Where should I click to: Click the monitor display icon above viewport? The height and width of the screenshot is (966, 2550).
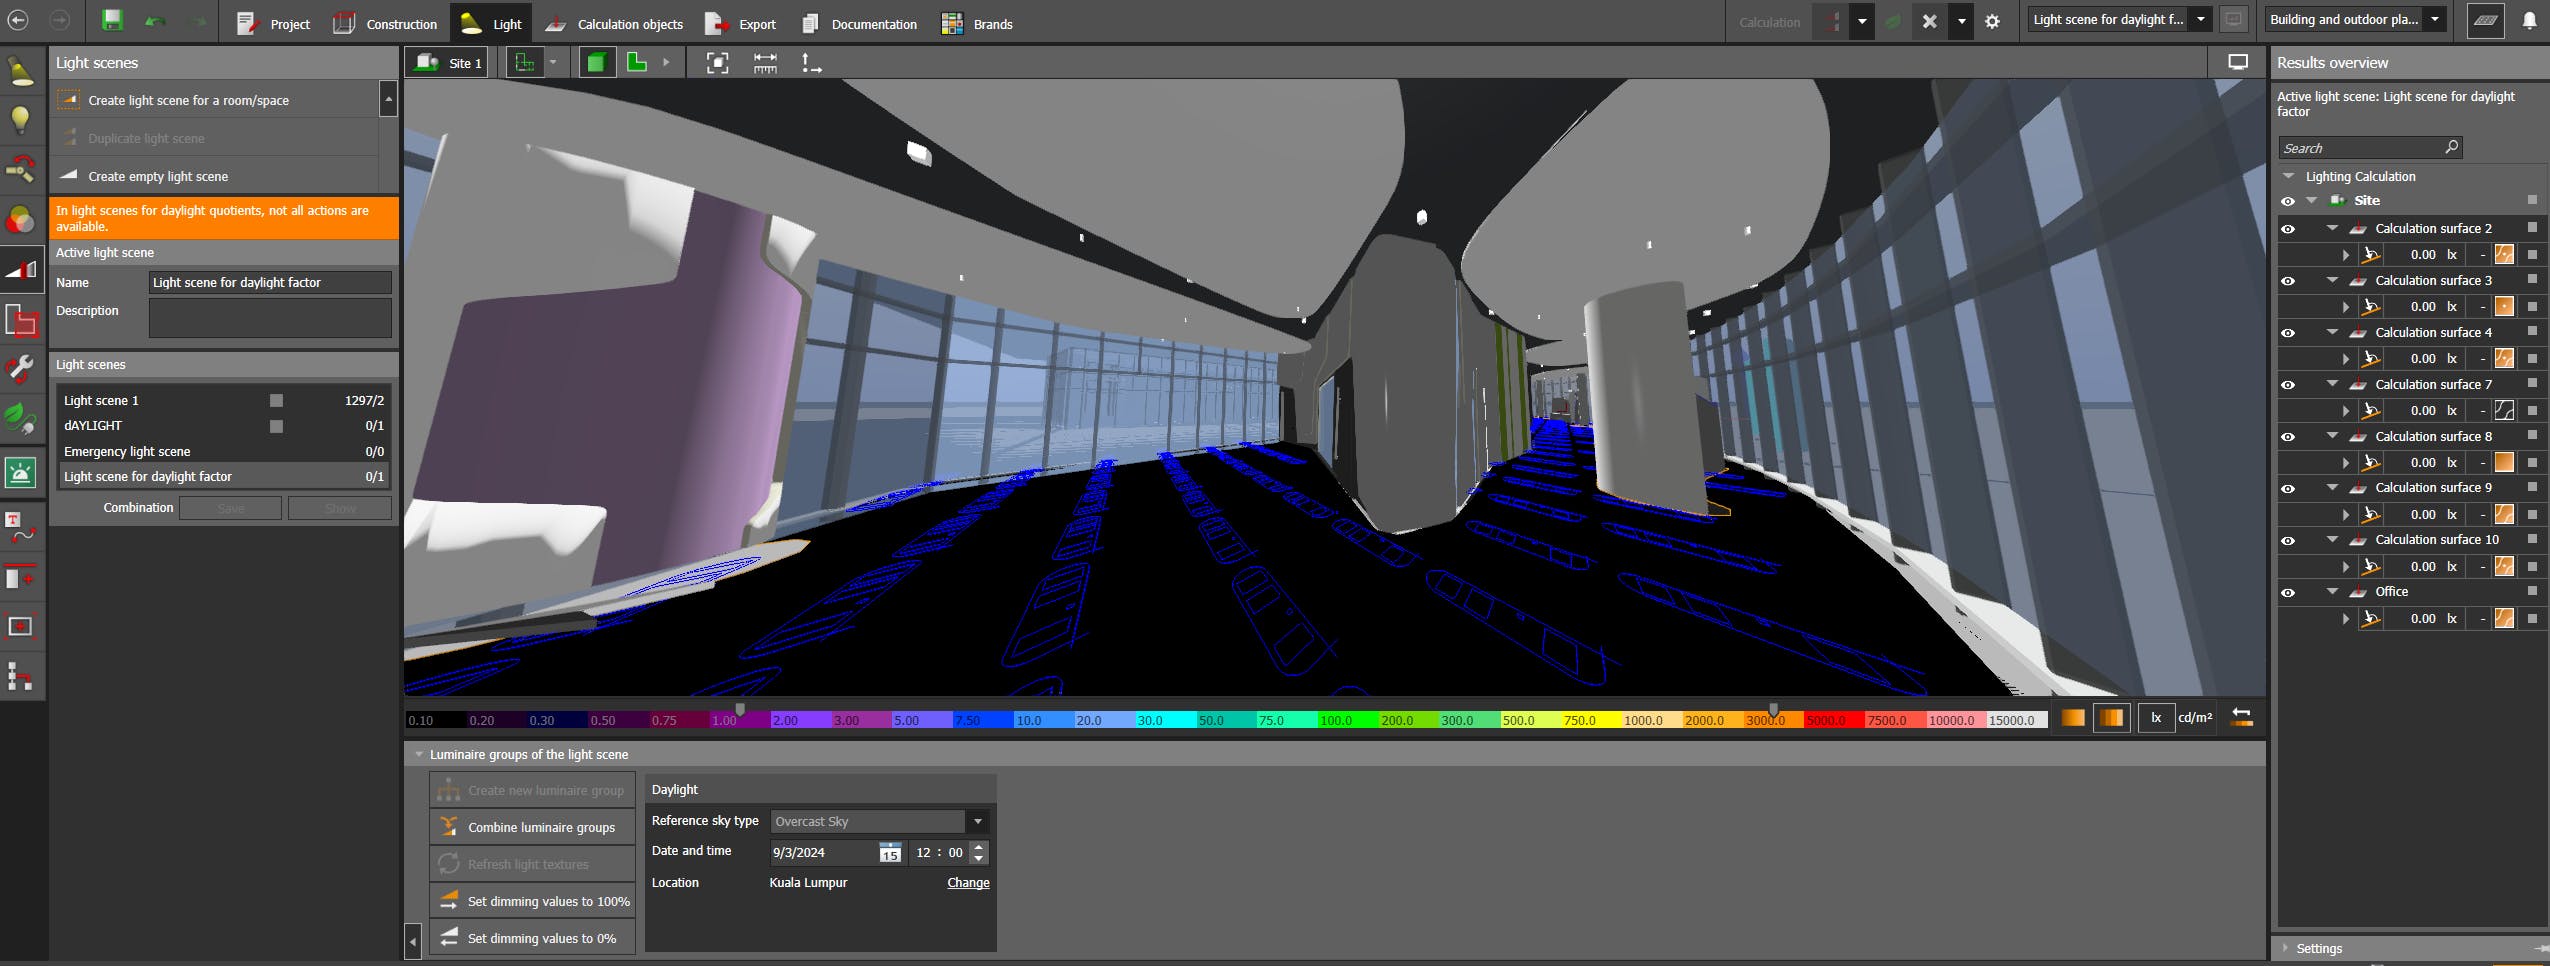[2238, 62]
